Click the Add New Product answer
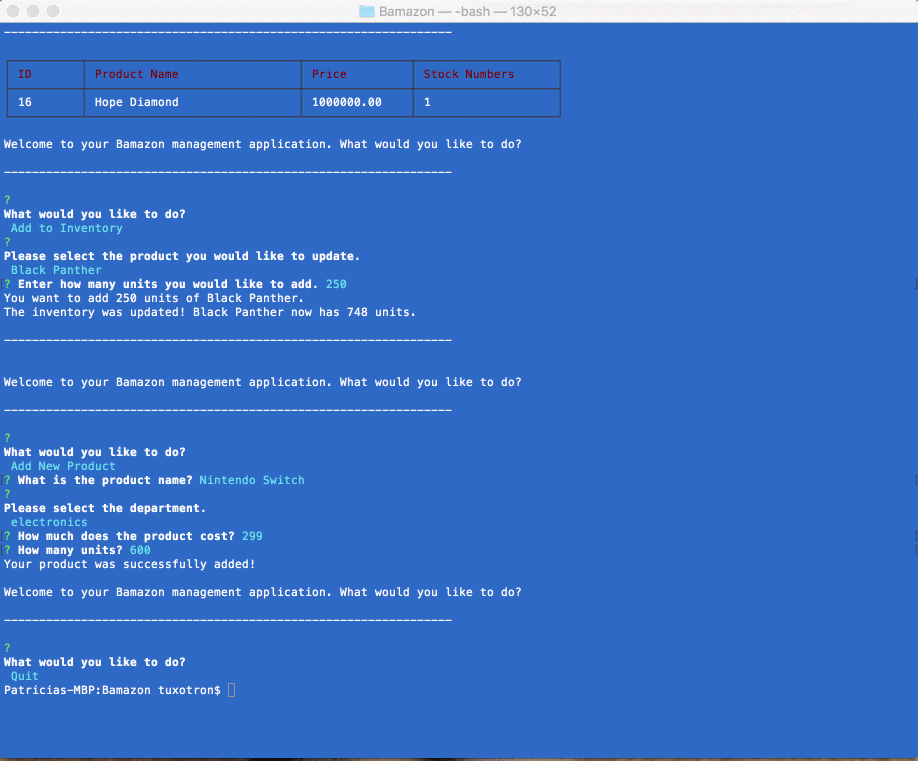918x761 pixels. click(63, 466)
